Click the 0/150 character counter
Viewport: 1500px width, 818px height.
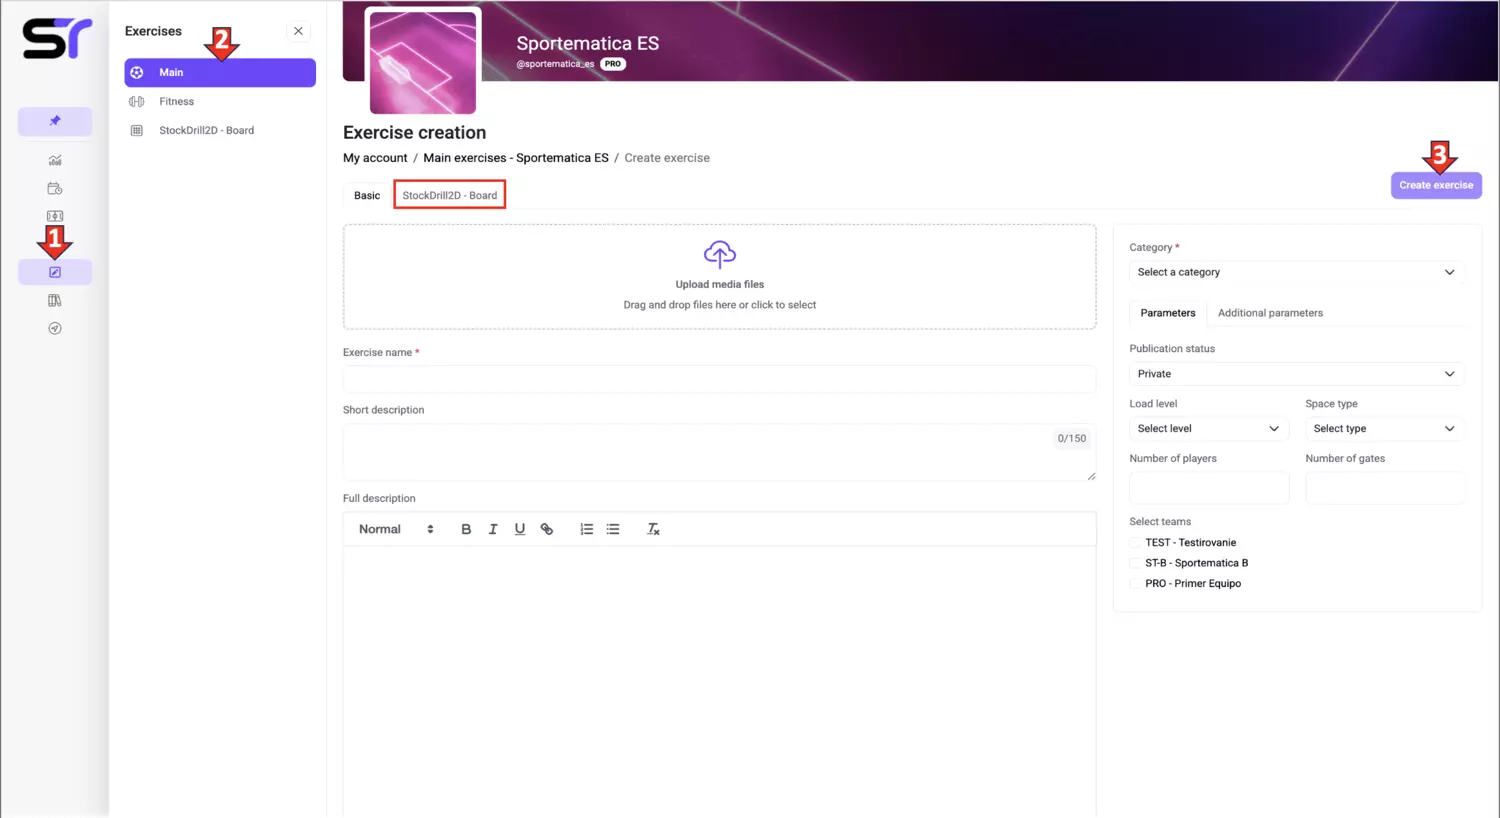(x=1071, y=438)
